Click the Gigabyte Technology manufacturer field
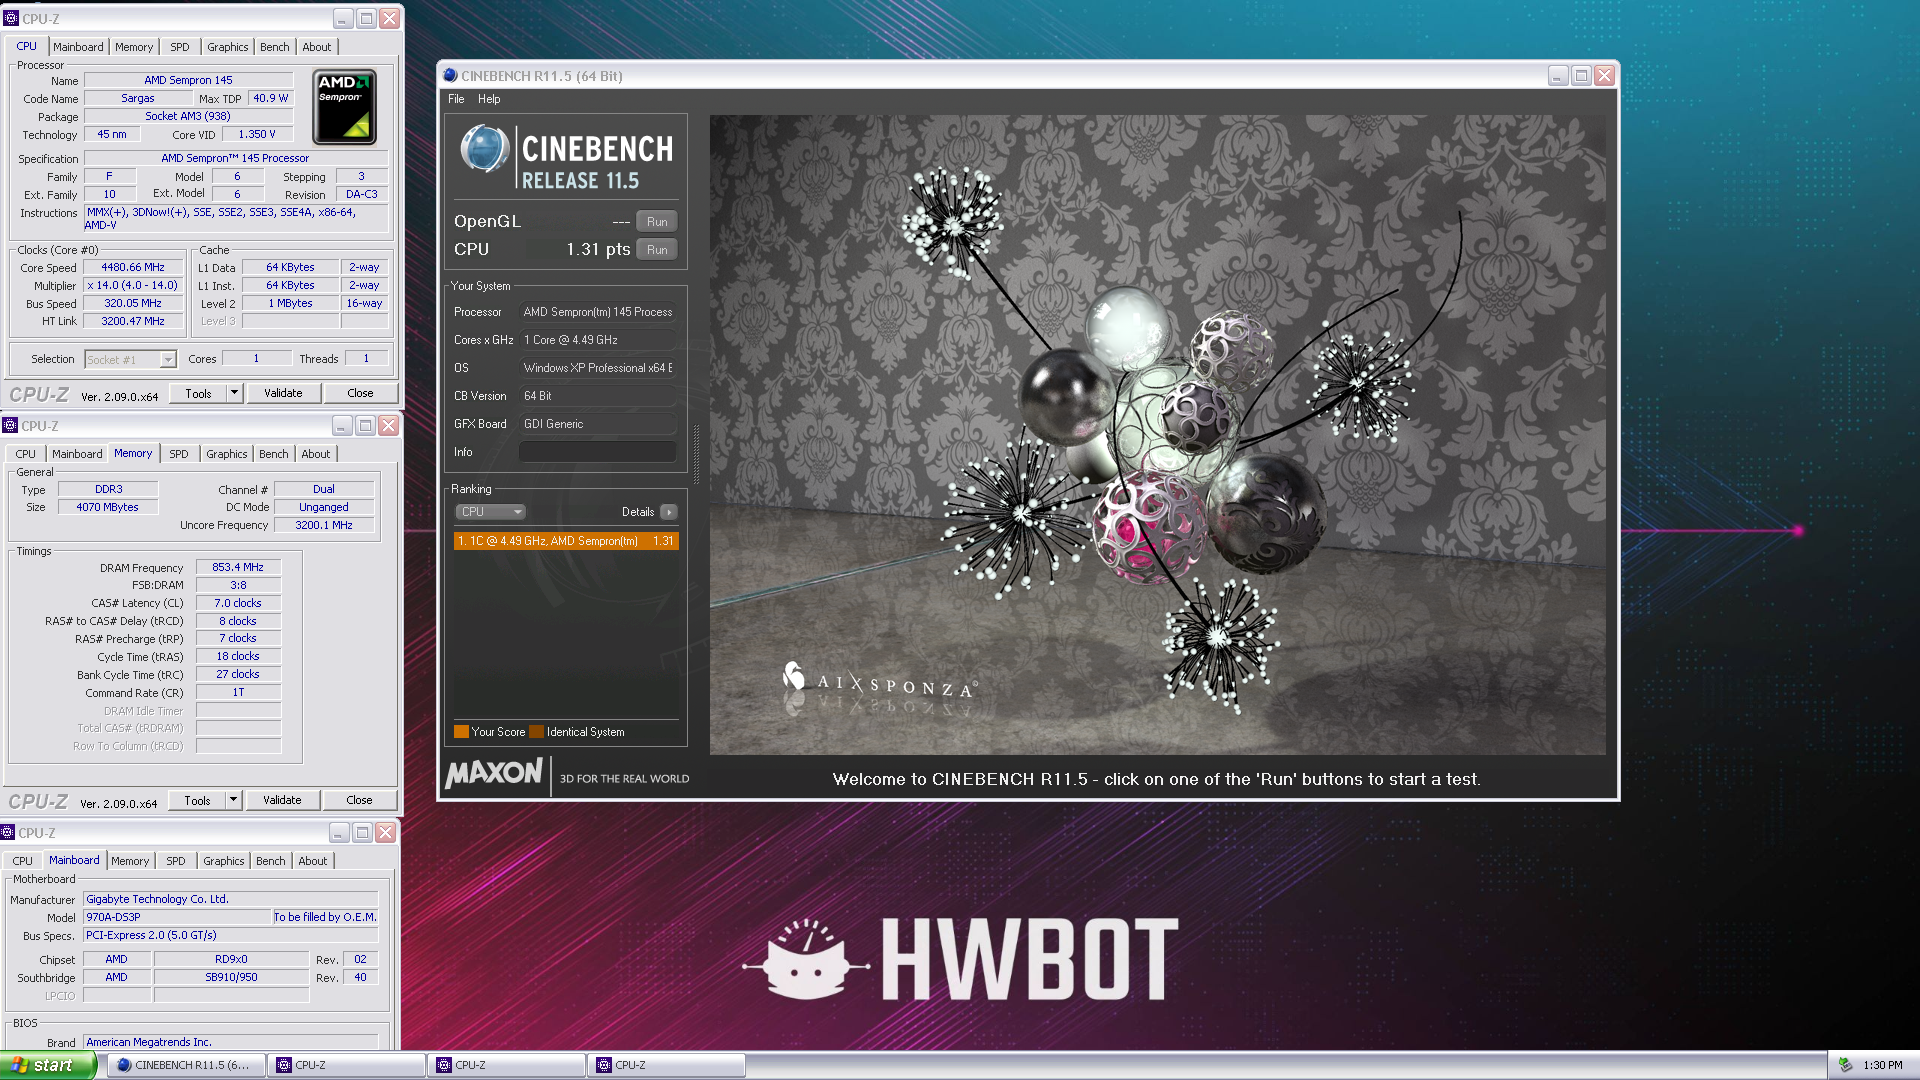Screen dimensions: 1920x1080 pos(231,899)
